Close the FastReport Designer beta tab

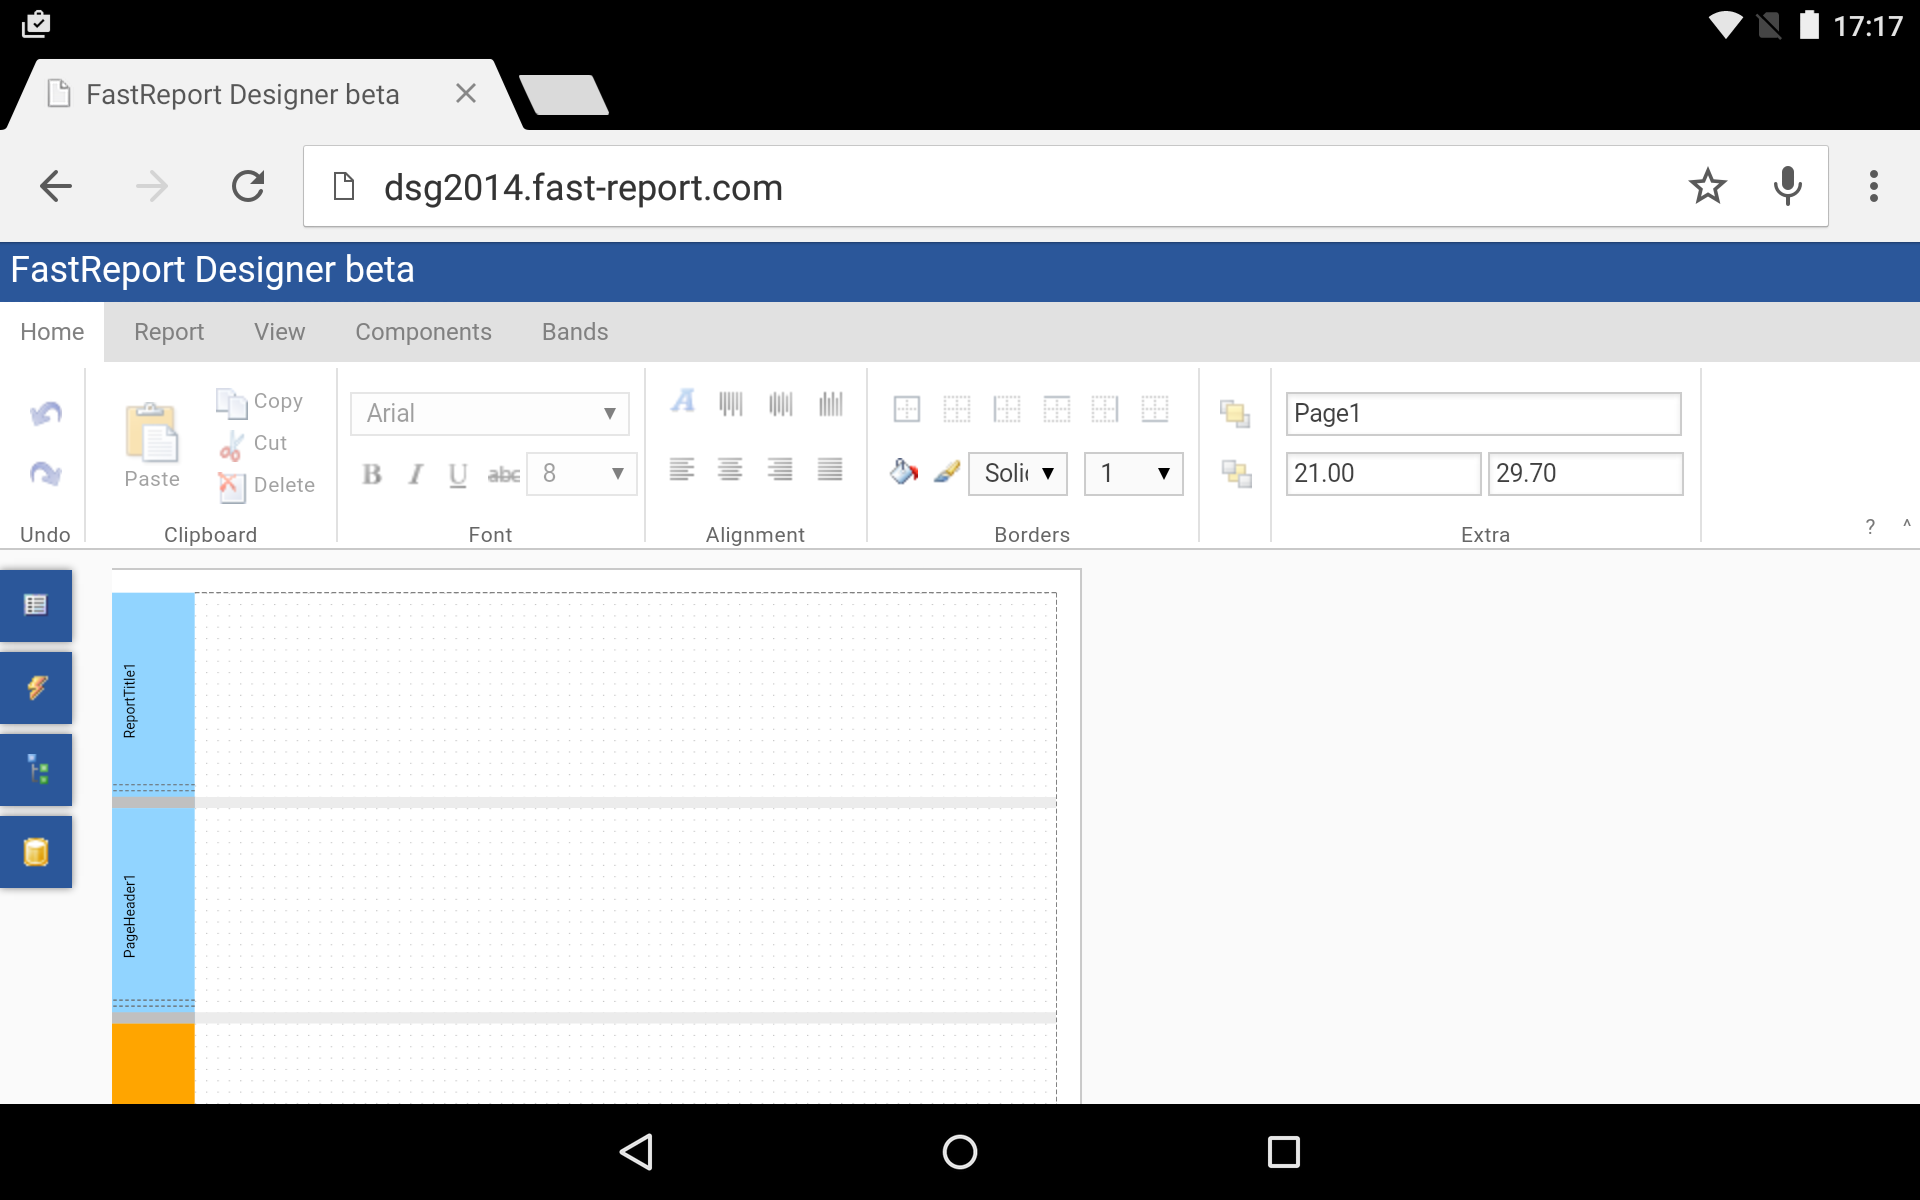tap(466, 93)
